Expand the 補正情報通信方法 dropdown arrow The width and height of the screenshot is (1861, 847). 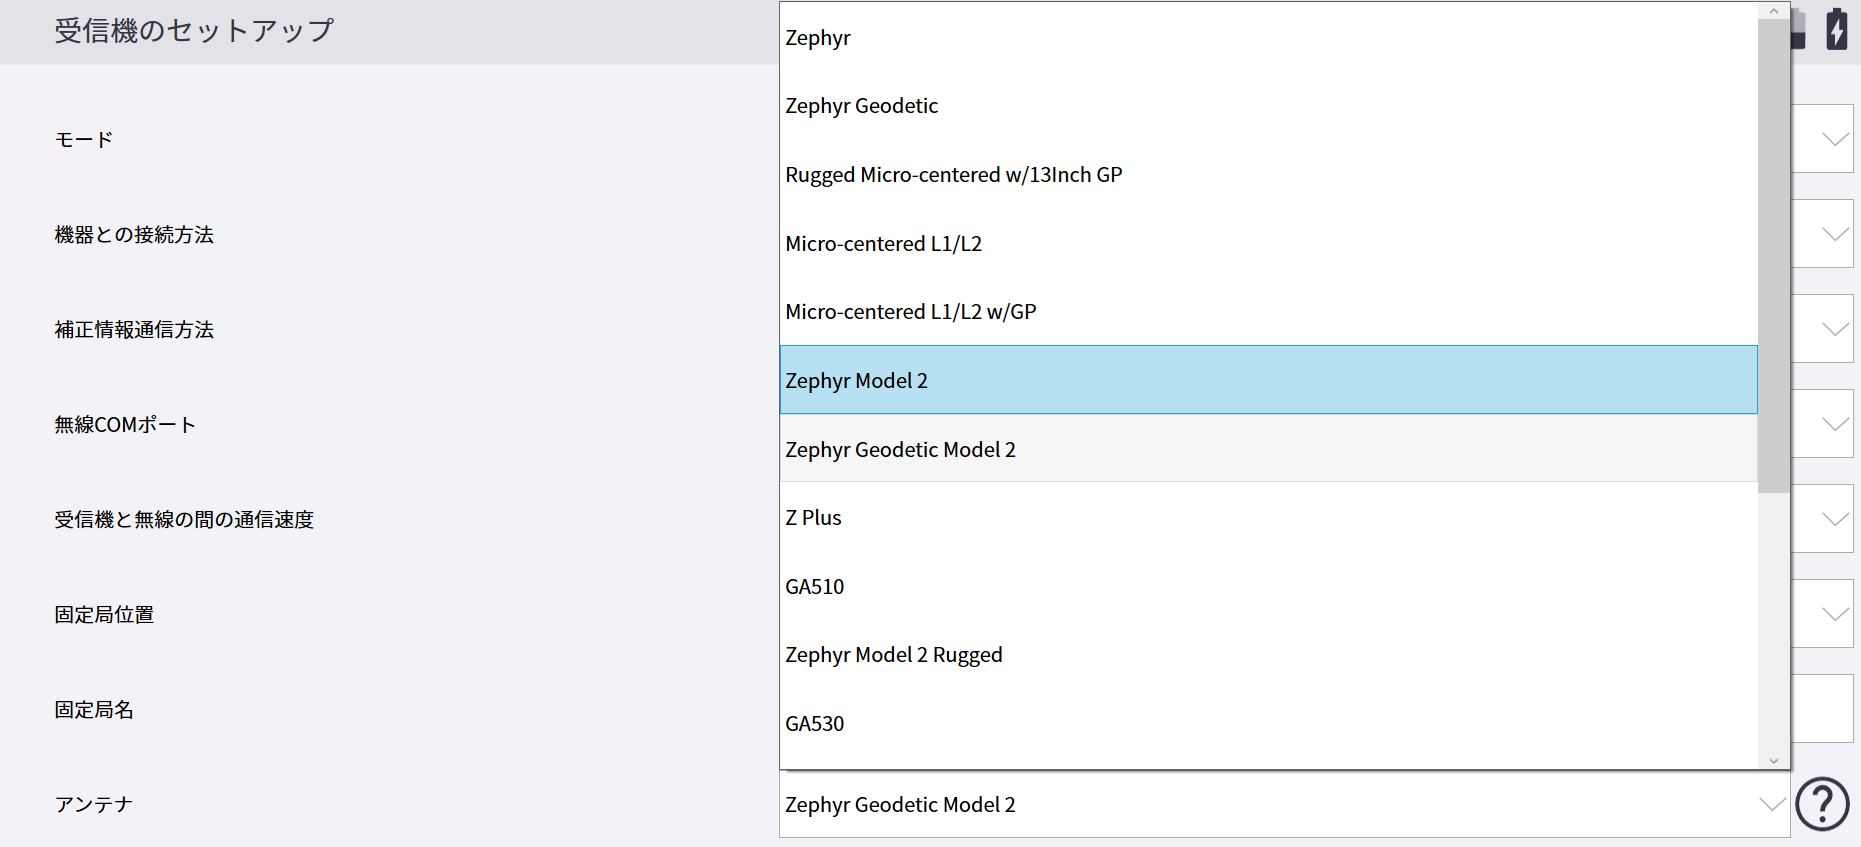pyautogui.click(x=1834, y=329)
